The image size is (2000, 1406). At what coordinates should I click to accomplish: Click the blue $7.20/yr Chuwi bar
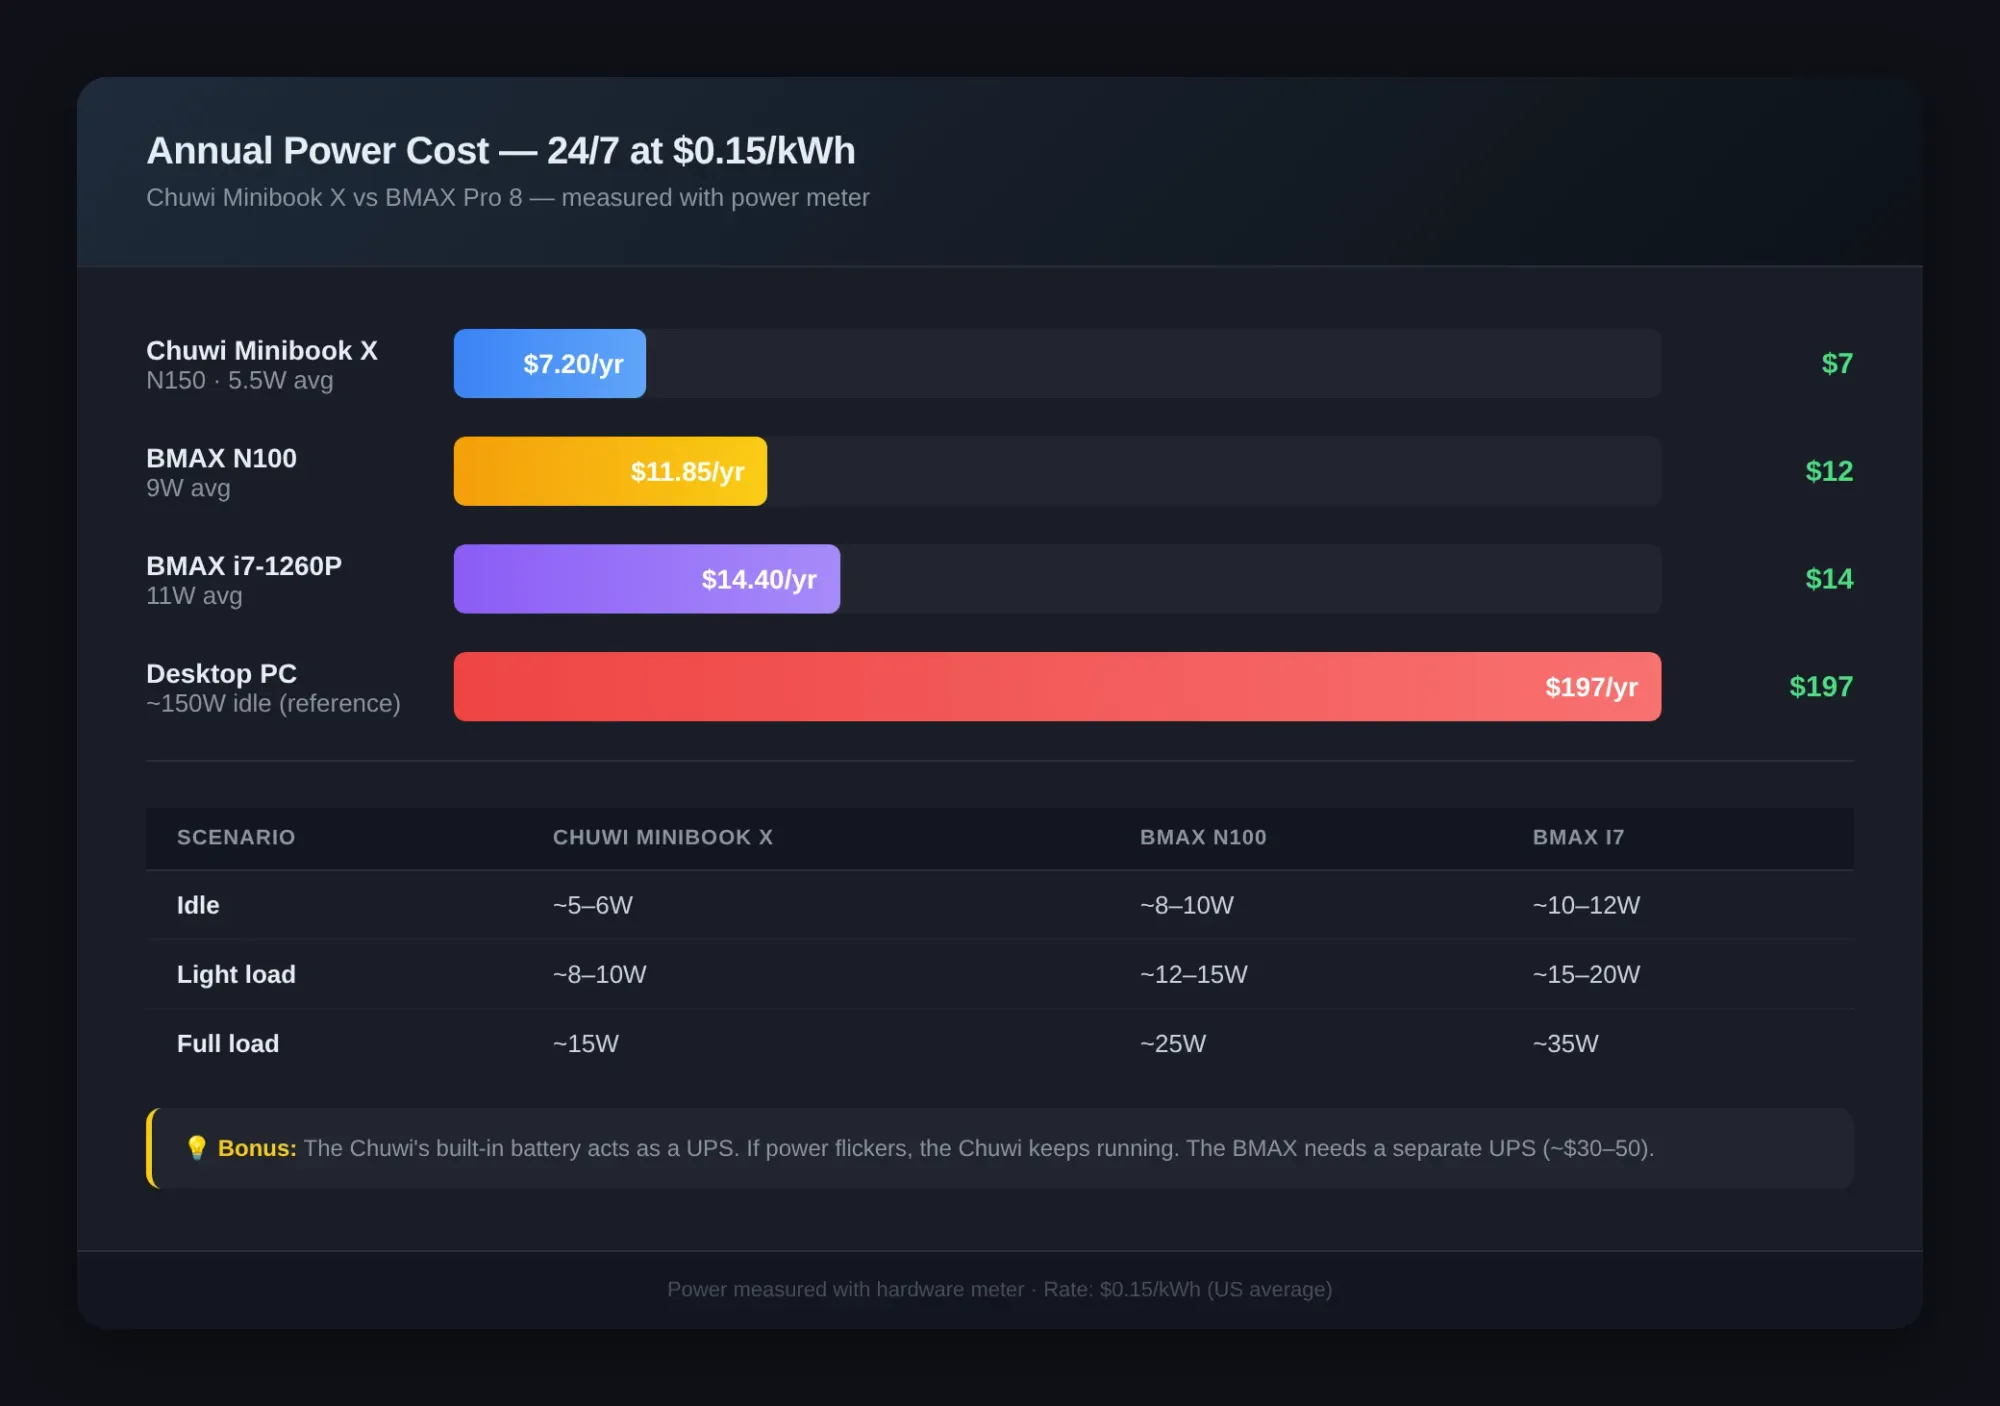click(550, 363)
